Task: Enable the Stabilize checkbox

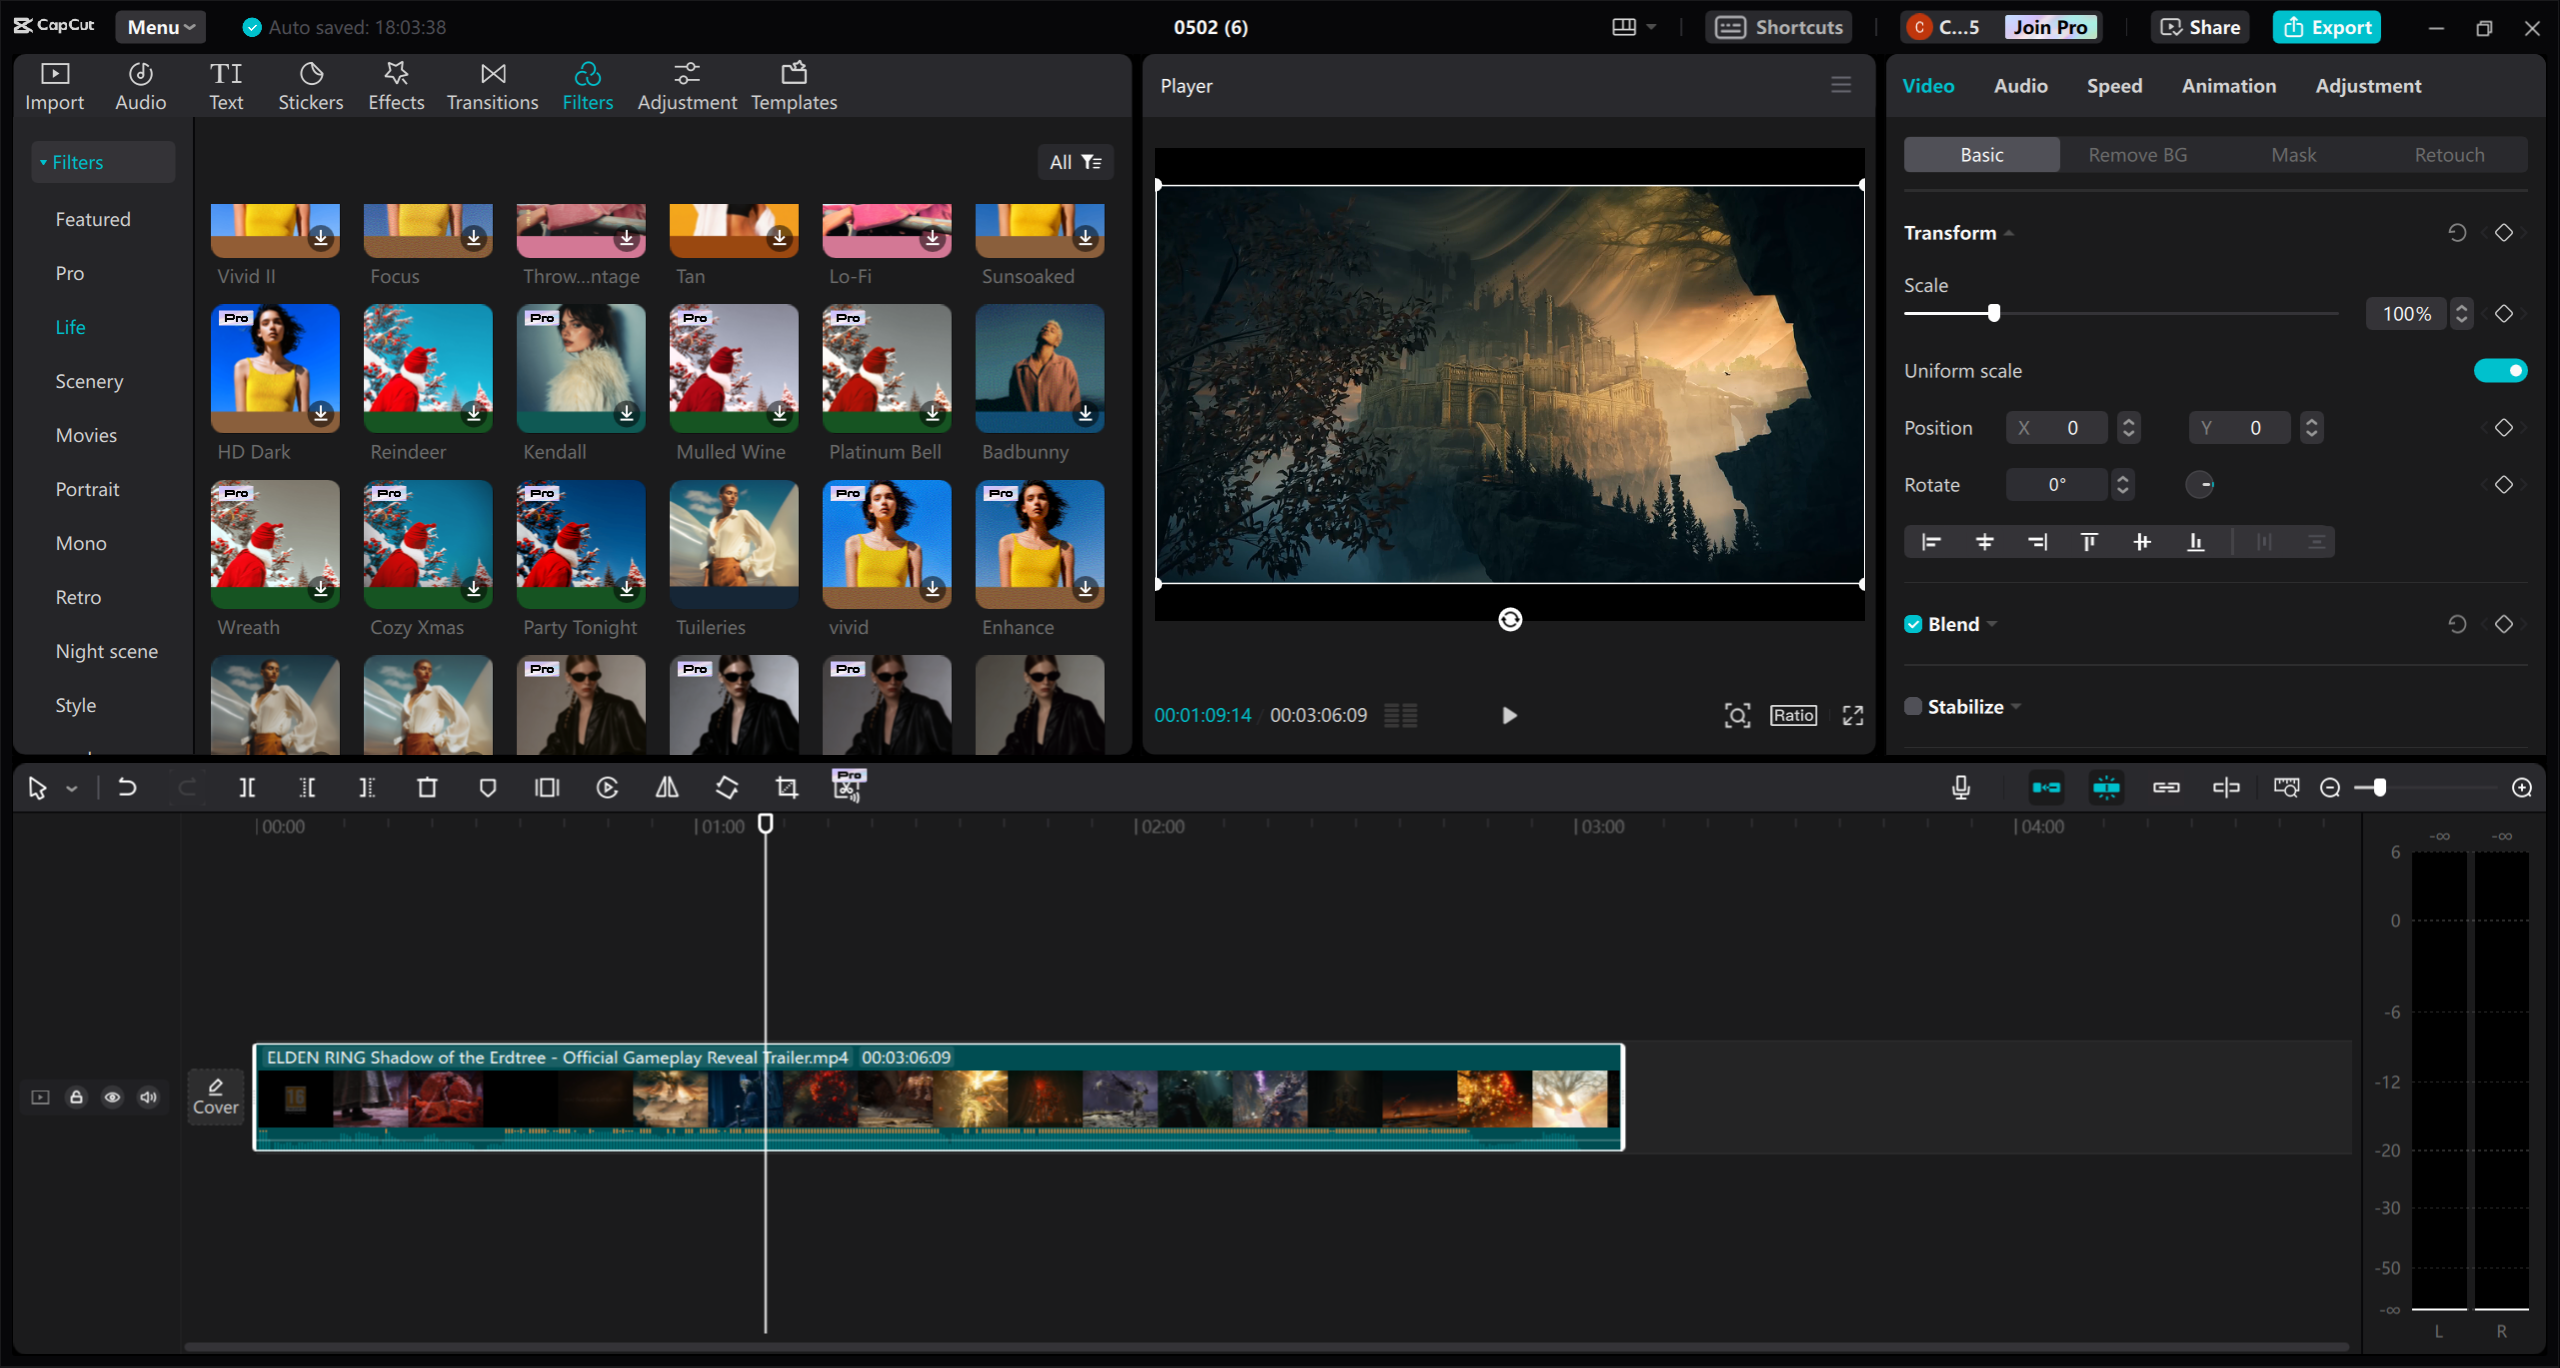Action: coord(1912,705)
